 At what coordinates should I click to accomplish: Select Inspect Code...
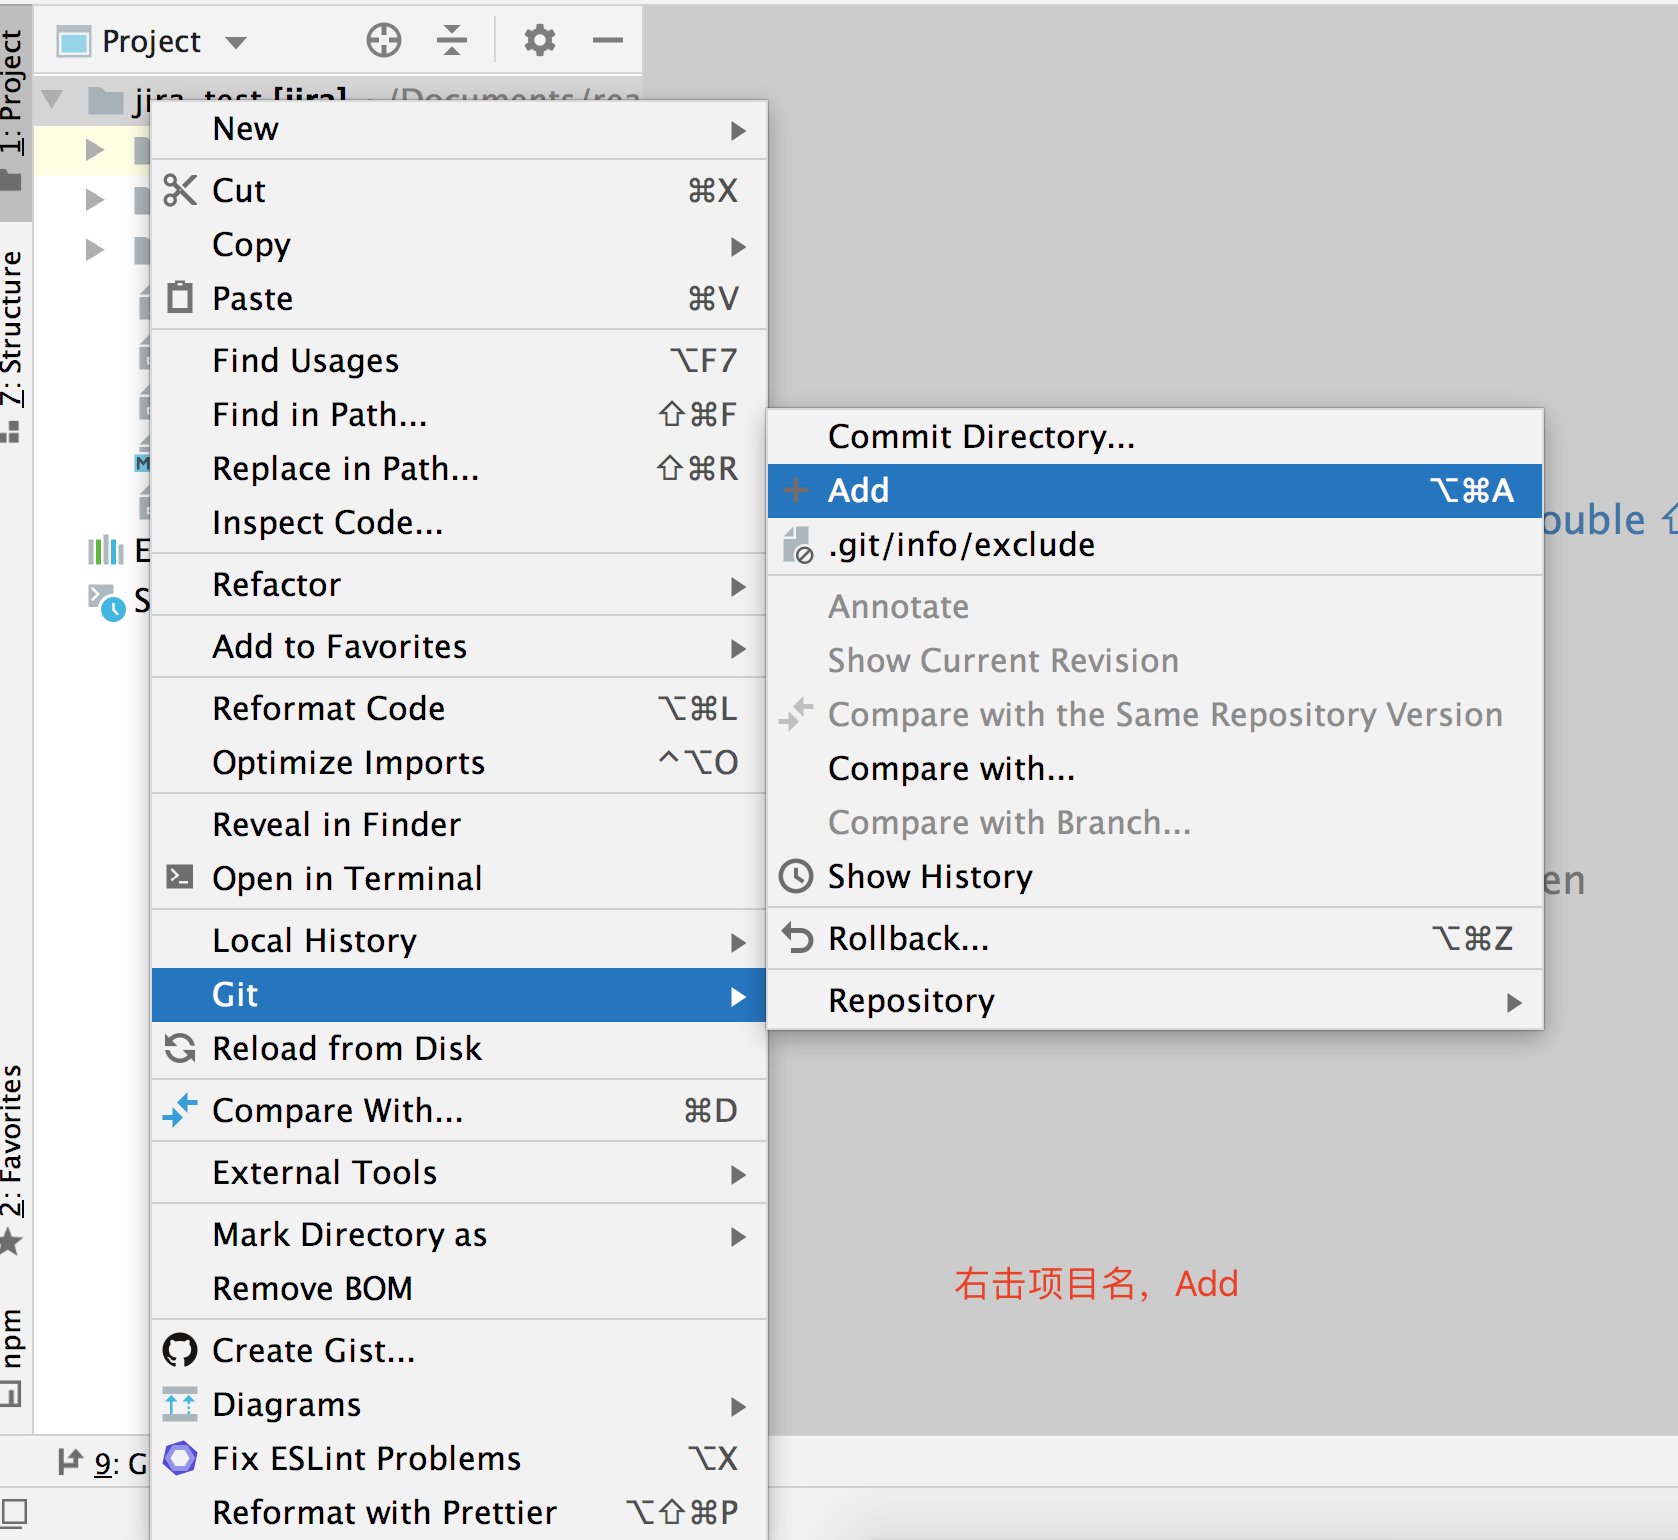tap(459, 522)
